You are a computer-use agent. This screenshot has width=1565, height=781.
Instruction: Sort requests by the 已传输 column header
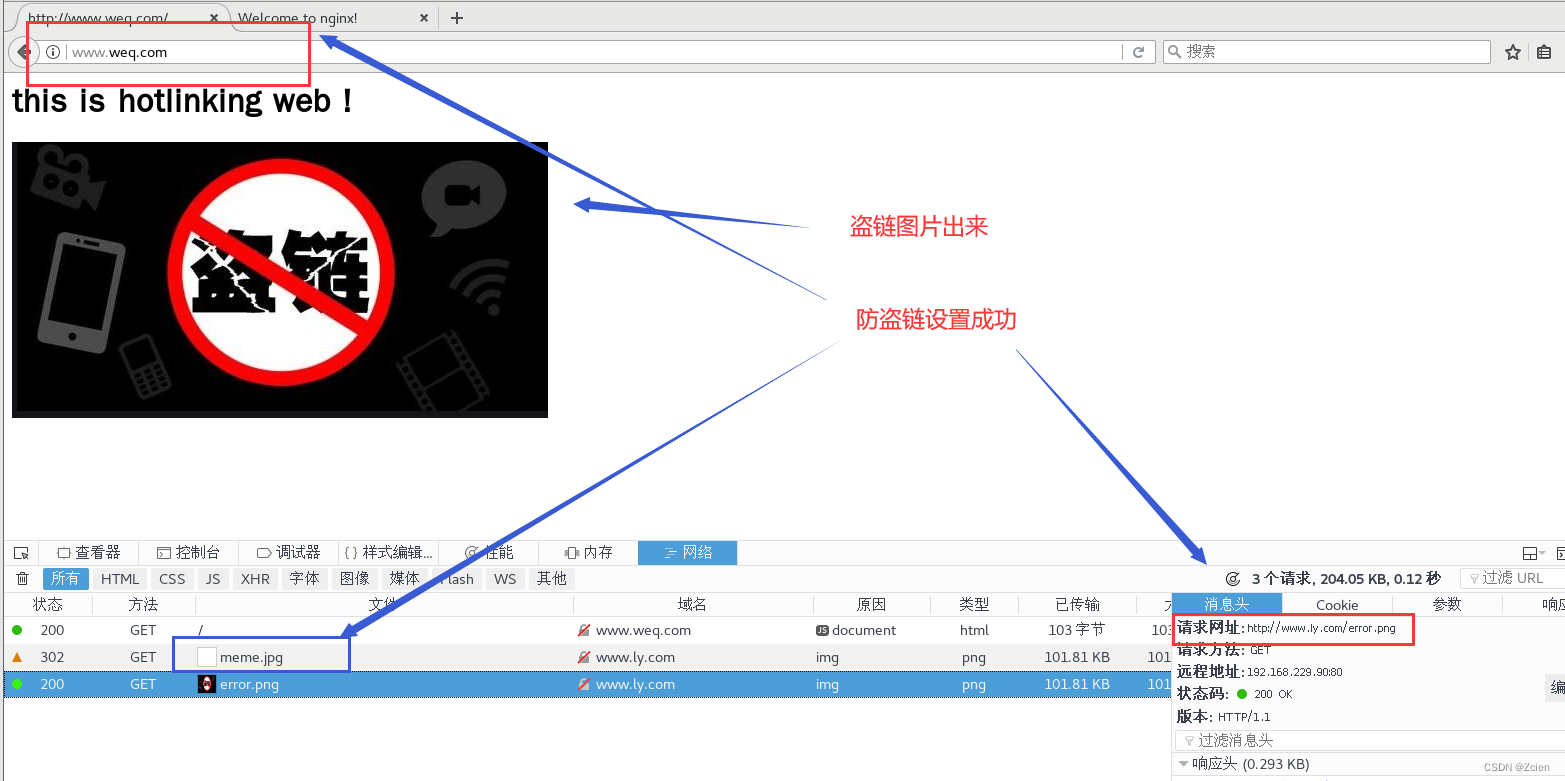tap(1077, 604)
